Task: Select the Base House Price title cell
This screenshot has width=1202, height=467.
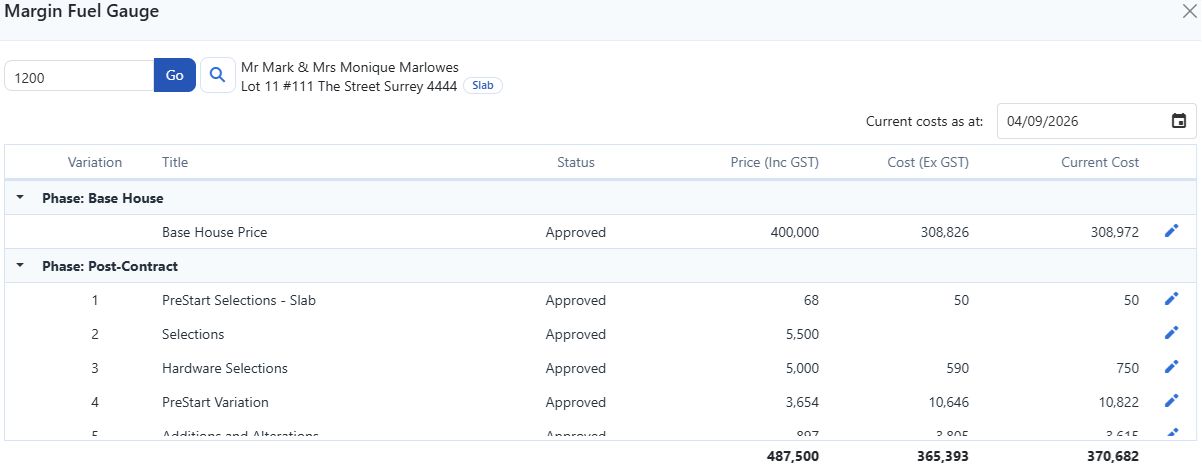Action: pyautogui.click(x=214, y=232)
